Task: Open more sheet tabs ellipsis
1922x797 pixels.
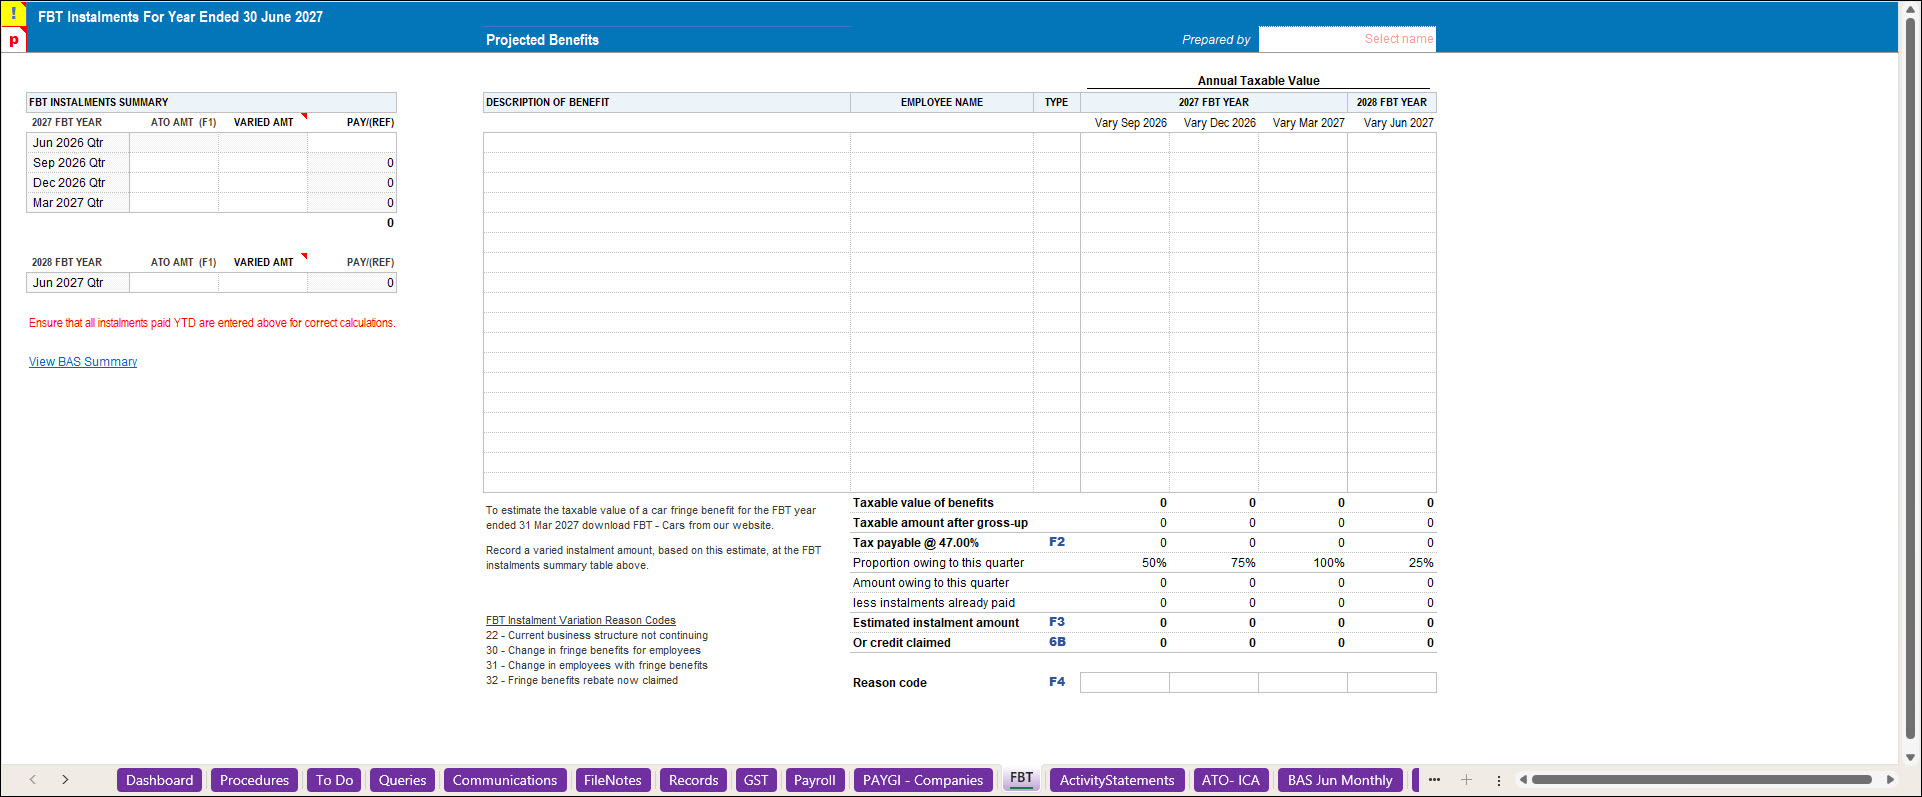Action: 1434,780
